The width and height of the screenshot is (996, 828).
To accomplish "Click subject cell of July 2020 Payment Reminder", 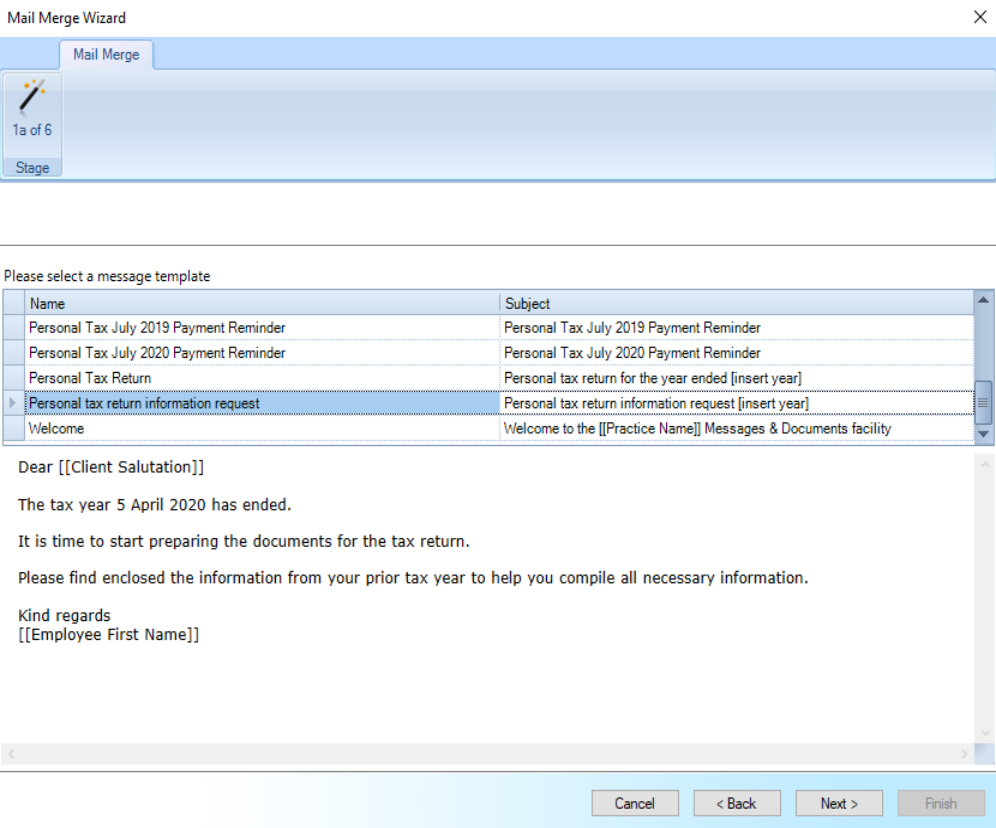I will (x=736, y=353).
